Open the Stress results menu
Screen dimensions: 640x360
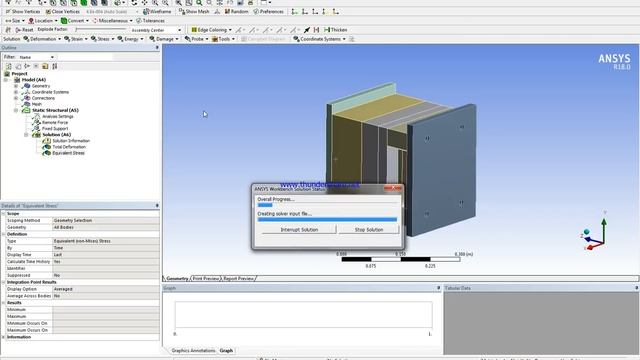[102, 39]
